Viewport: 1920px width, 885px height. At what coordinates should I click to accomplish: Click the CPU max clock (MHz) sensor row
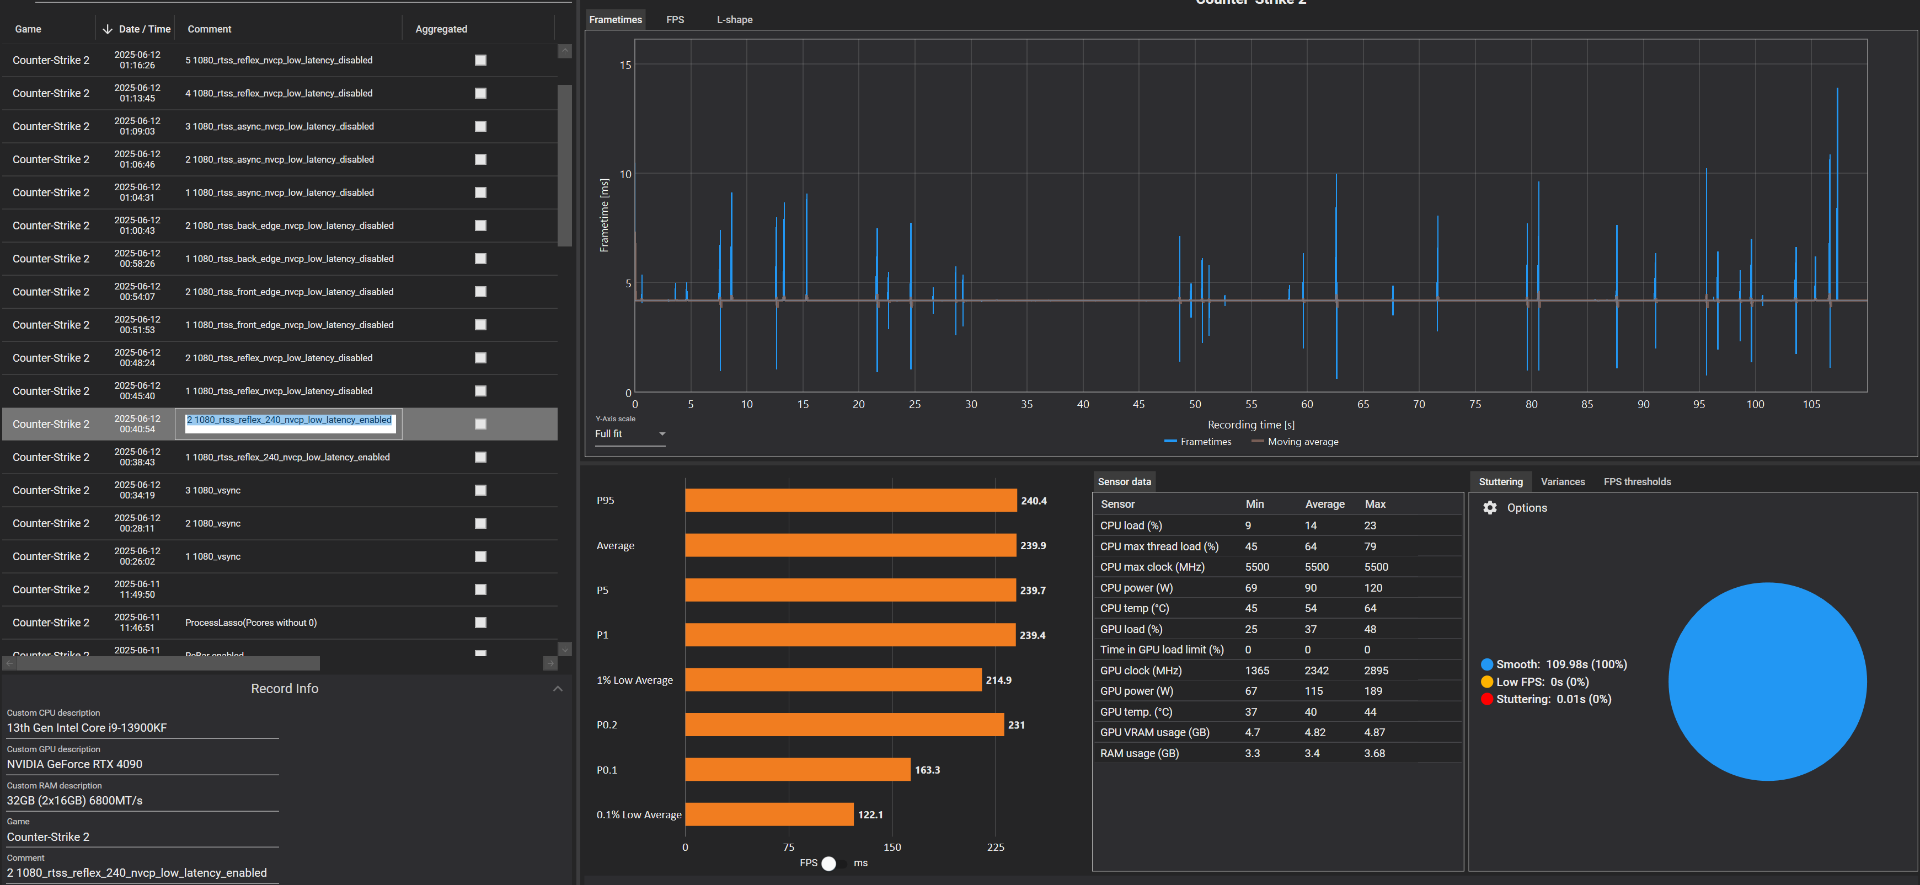[1277, 567]
